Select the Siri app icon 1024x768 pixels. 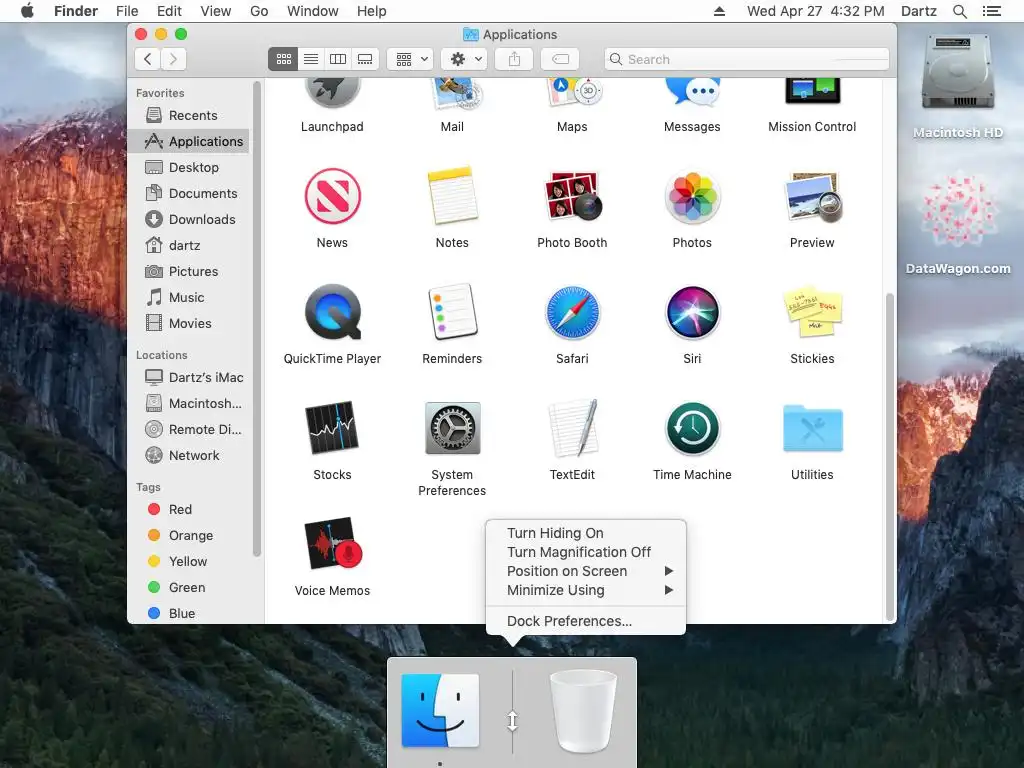692,312
